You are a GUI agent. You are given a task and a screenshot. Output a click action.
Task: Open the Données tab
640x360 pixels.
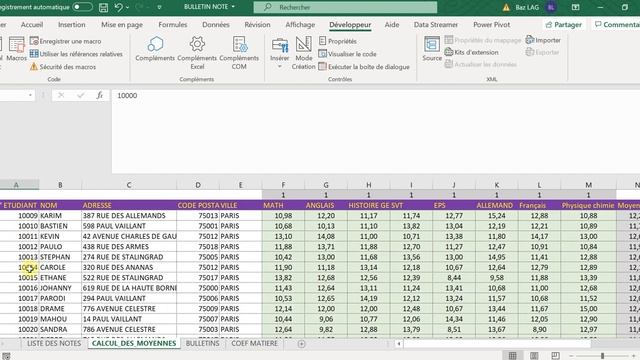216,24
